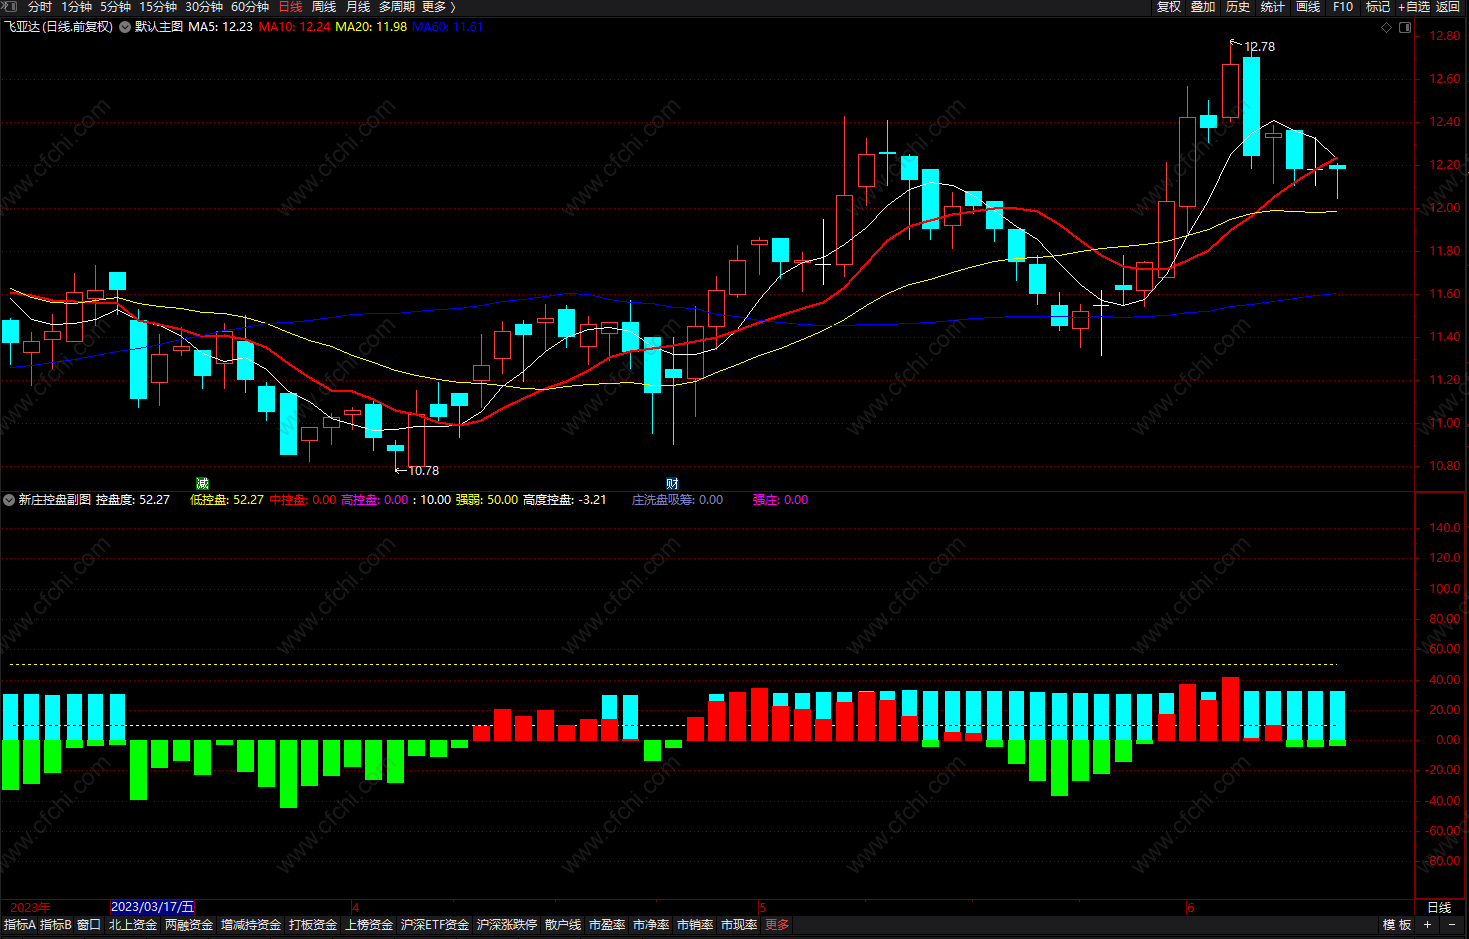This screenshot has width=1469, height=939.
Task: Expand the red 更多 indicators in bottom bar
Action: pyautogui.click(x=777, y=925)
